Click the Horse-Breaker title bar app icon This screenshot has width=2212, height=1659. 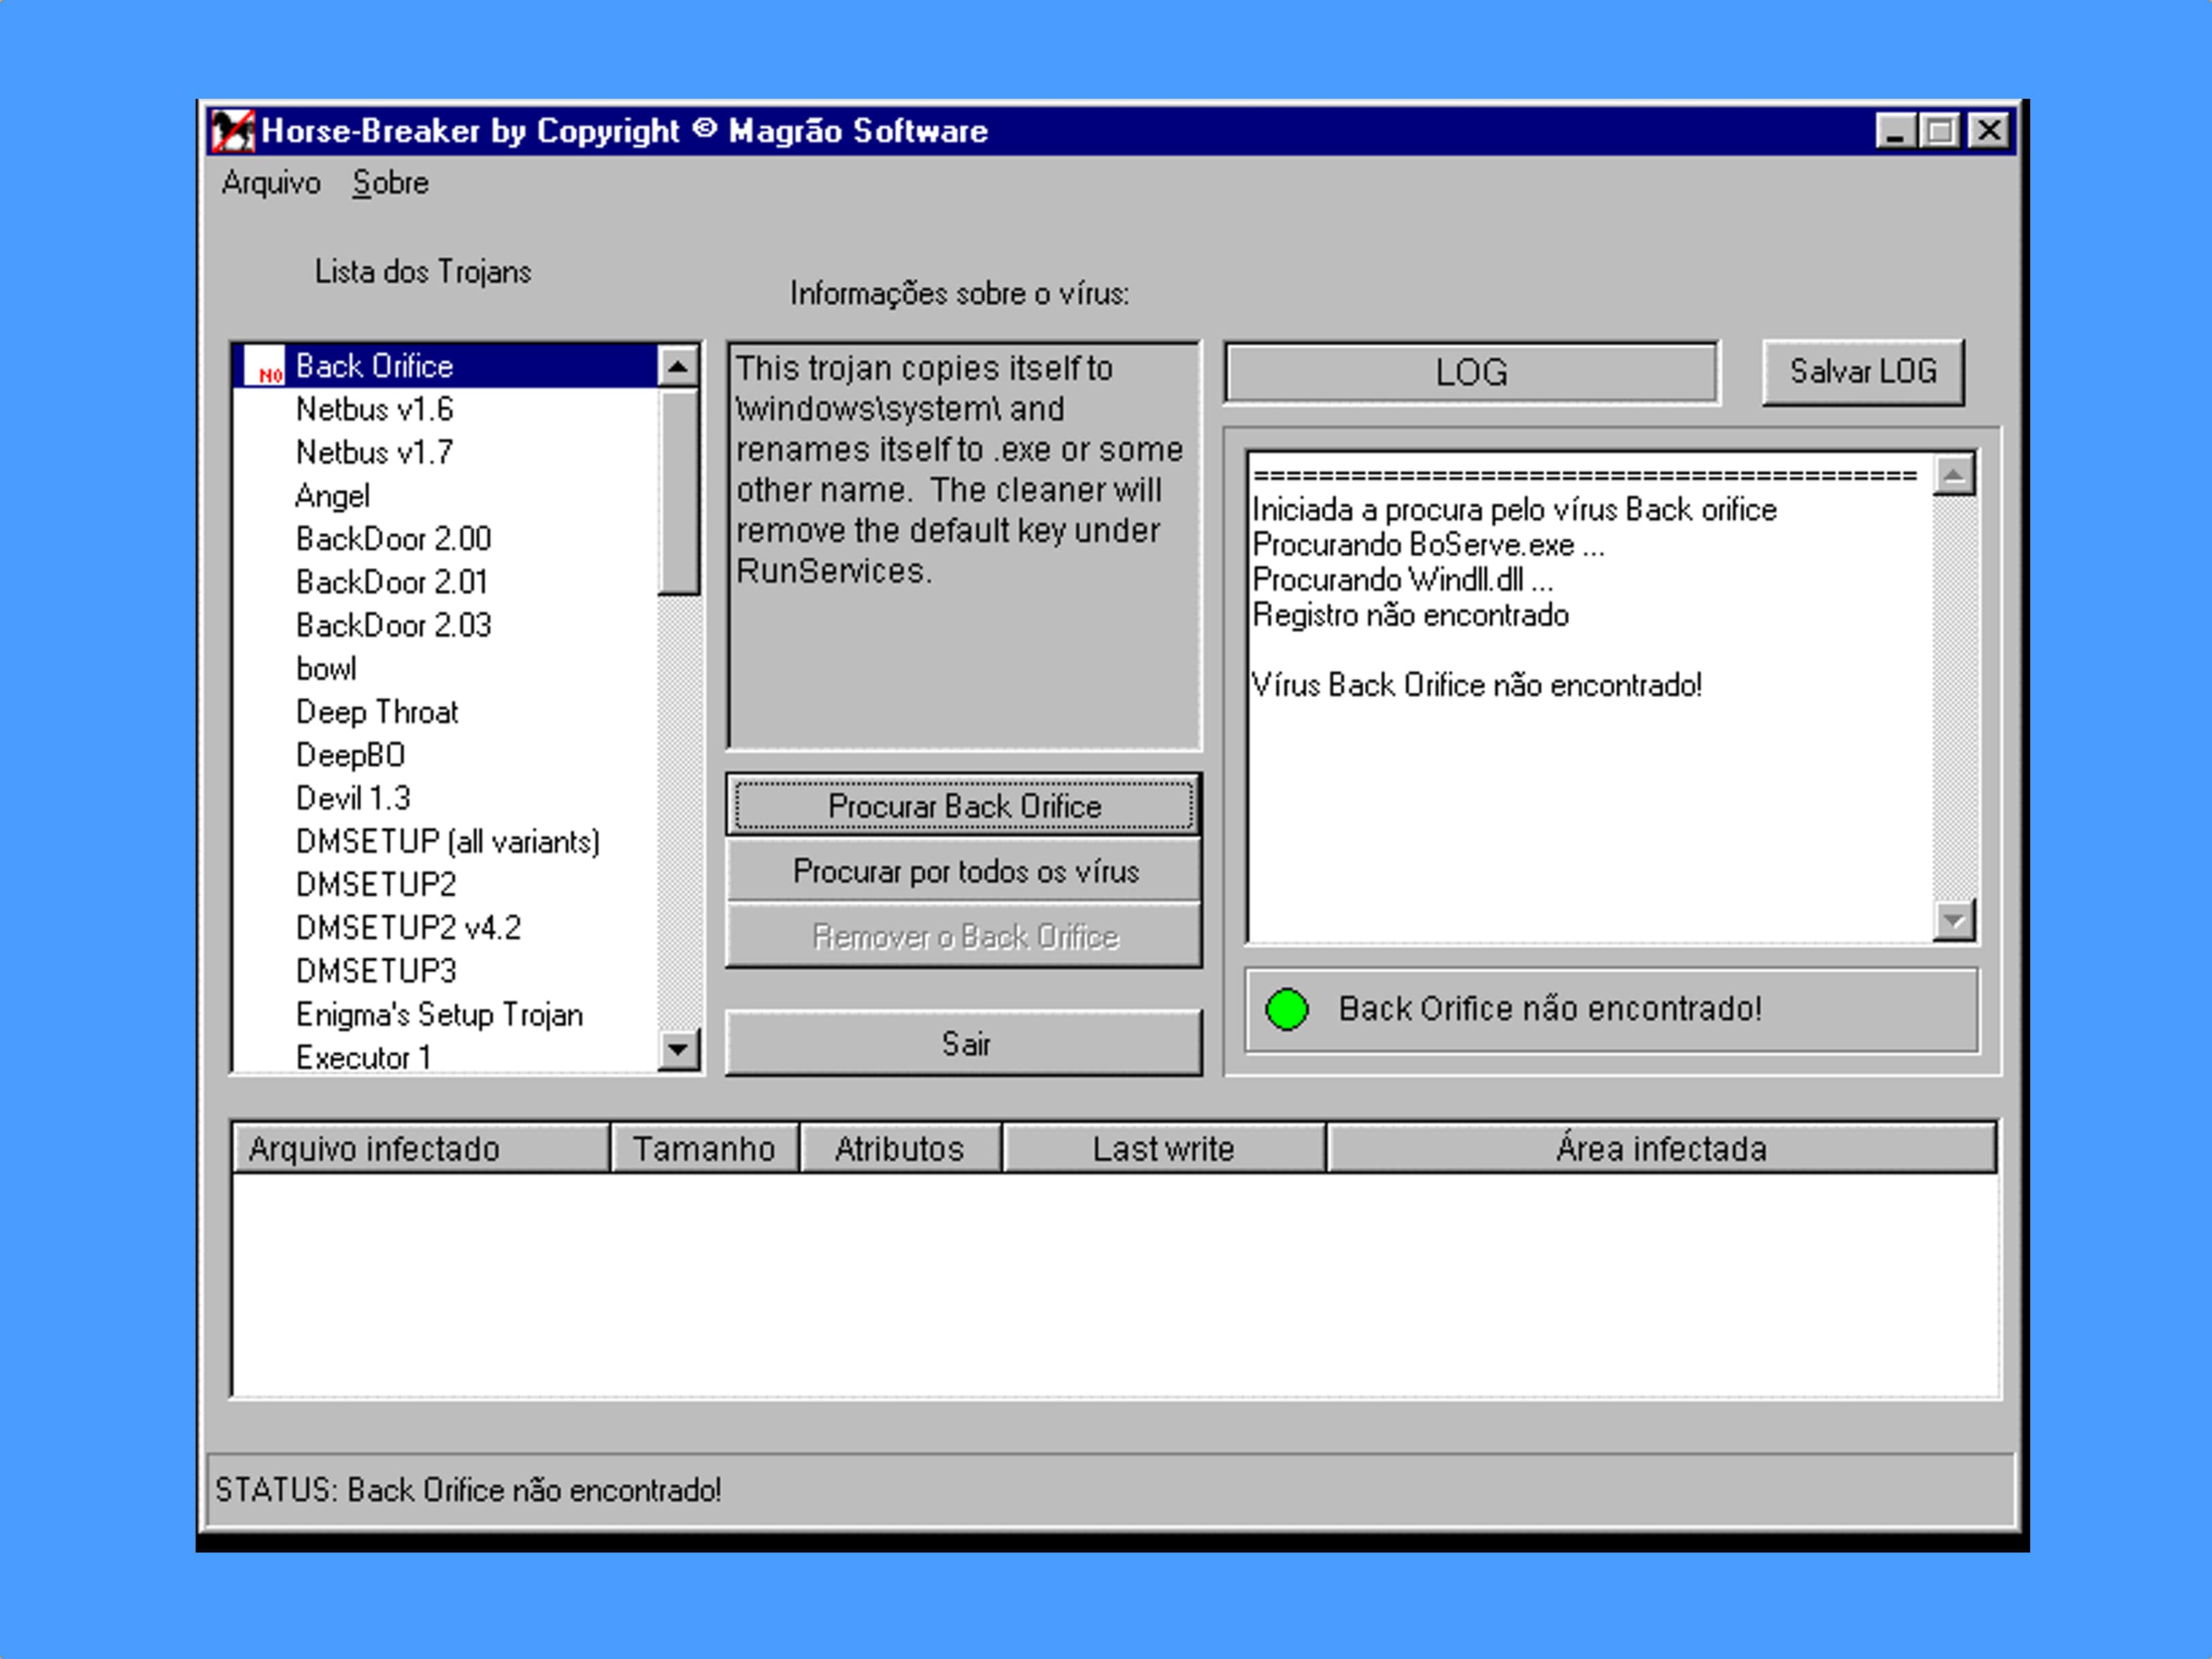233,131
